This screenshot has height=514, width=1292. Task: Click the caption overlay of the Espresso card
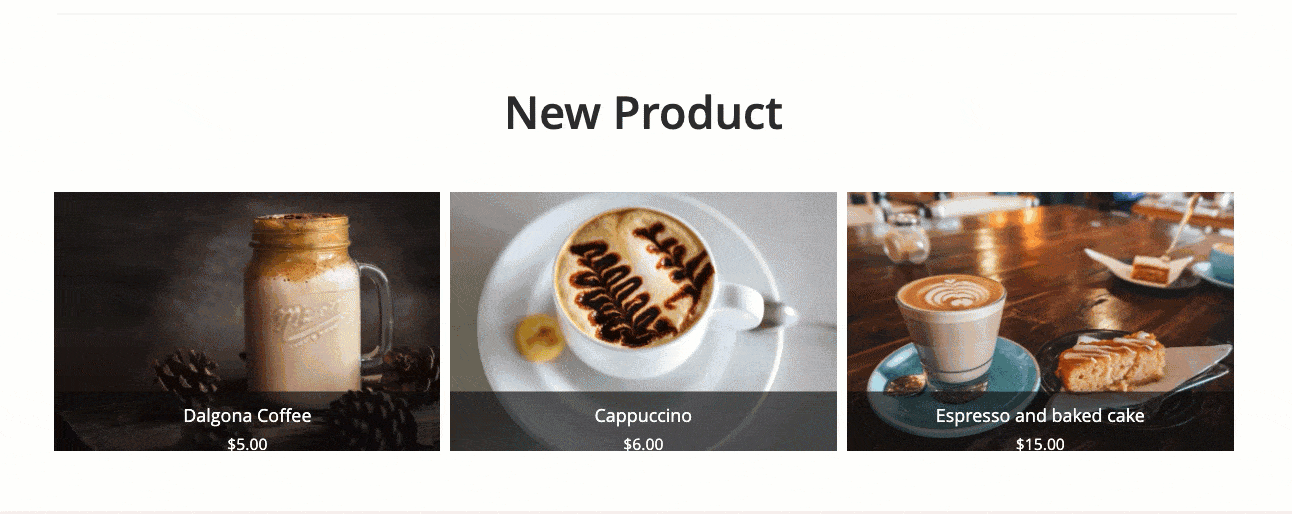tap(1040, 421)
